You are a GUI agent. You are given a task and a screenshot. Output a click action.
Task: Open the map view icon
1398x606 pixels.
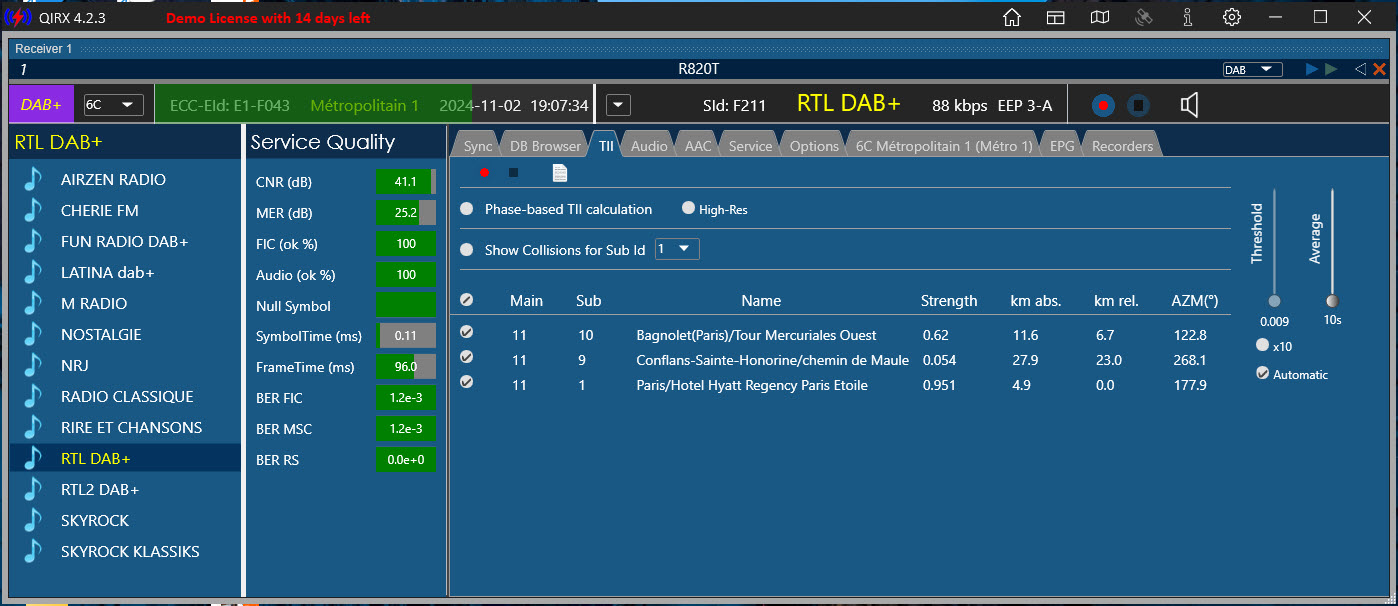pos(1100,17)
